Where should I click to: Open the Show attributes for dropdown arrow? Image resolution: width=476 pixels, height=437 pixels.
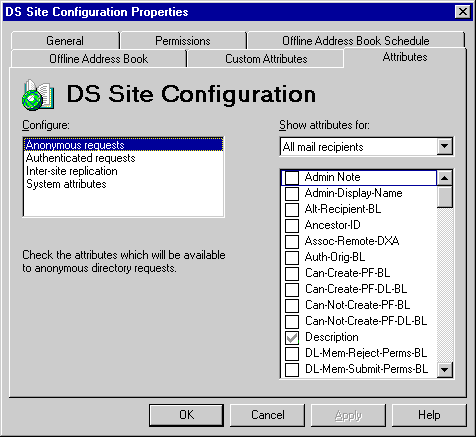coord(444,146)
